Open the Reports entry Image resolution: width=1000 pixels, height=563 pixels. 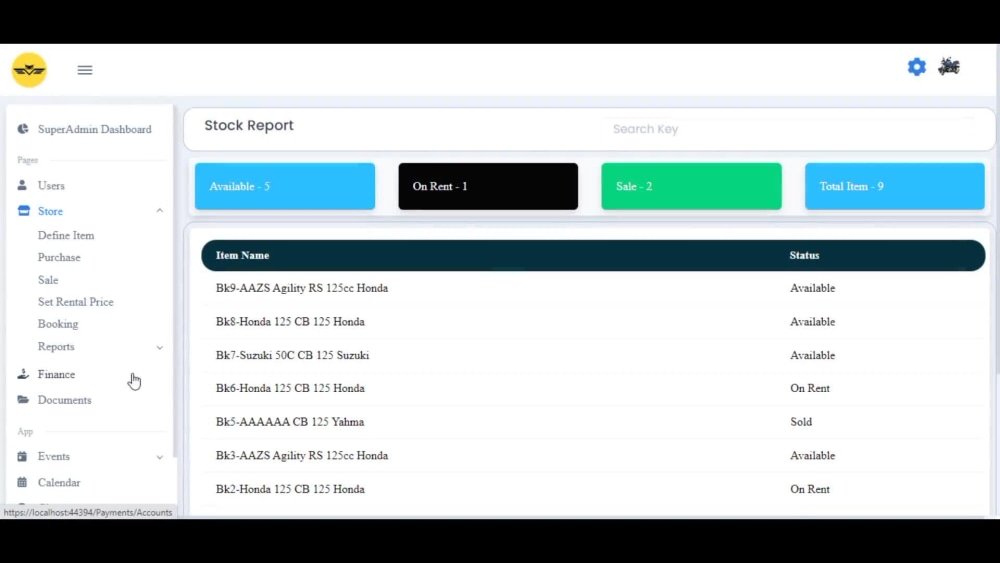(x=56, y=346)
